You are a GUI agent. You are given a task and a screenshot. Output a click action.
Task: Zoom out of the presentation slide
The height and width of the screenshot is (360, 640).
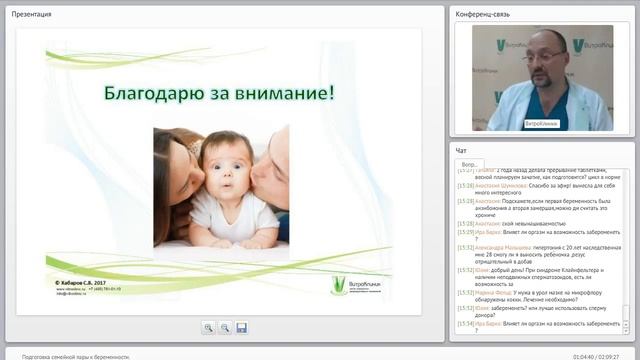point(225,328)
